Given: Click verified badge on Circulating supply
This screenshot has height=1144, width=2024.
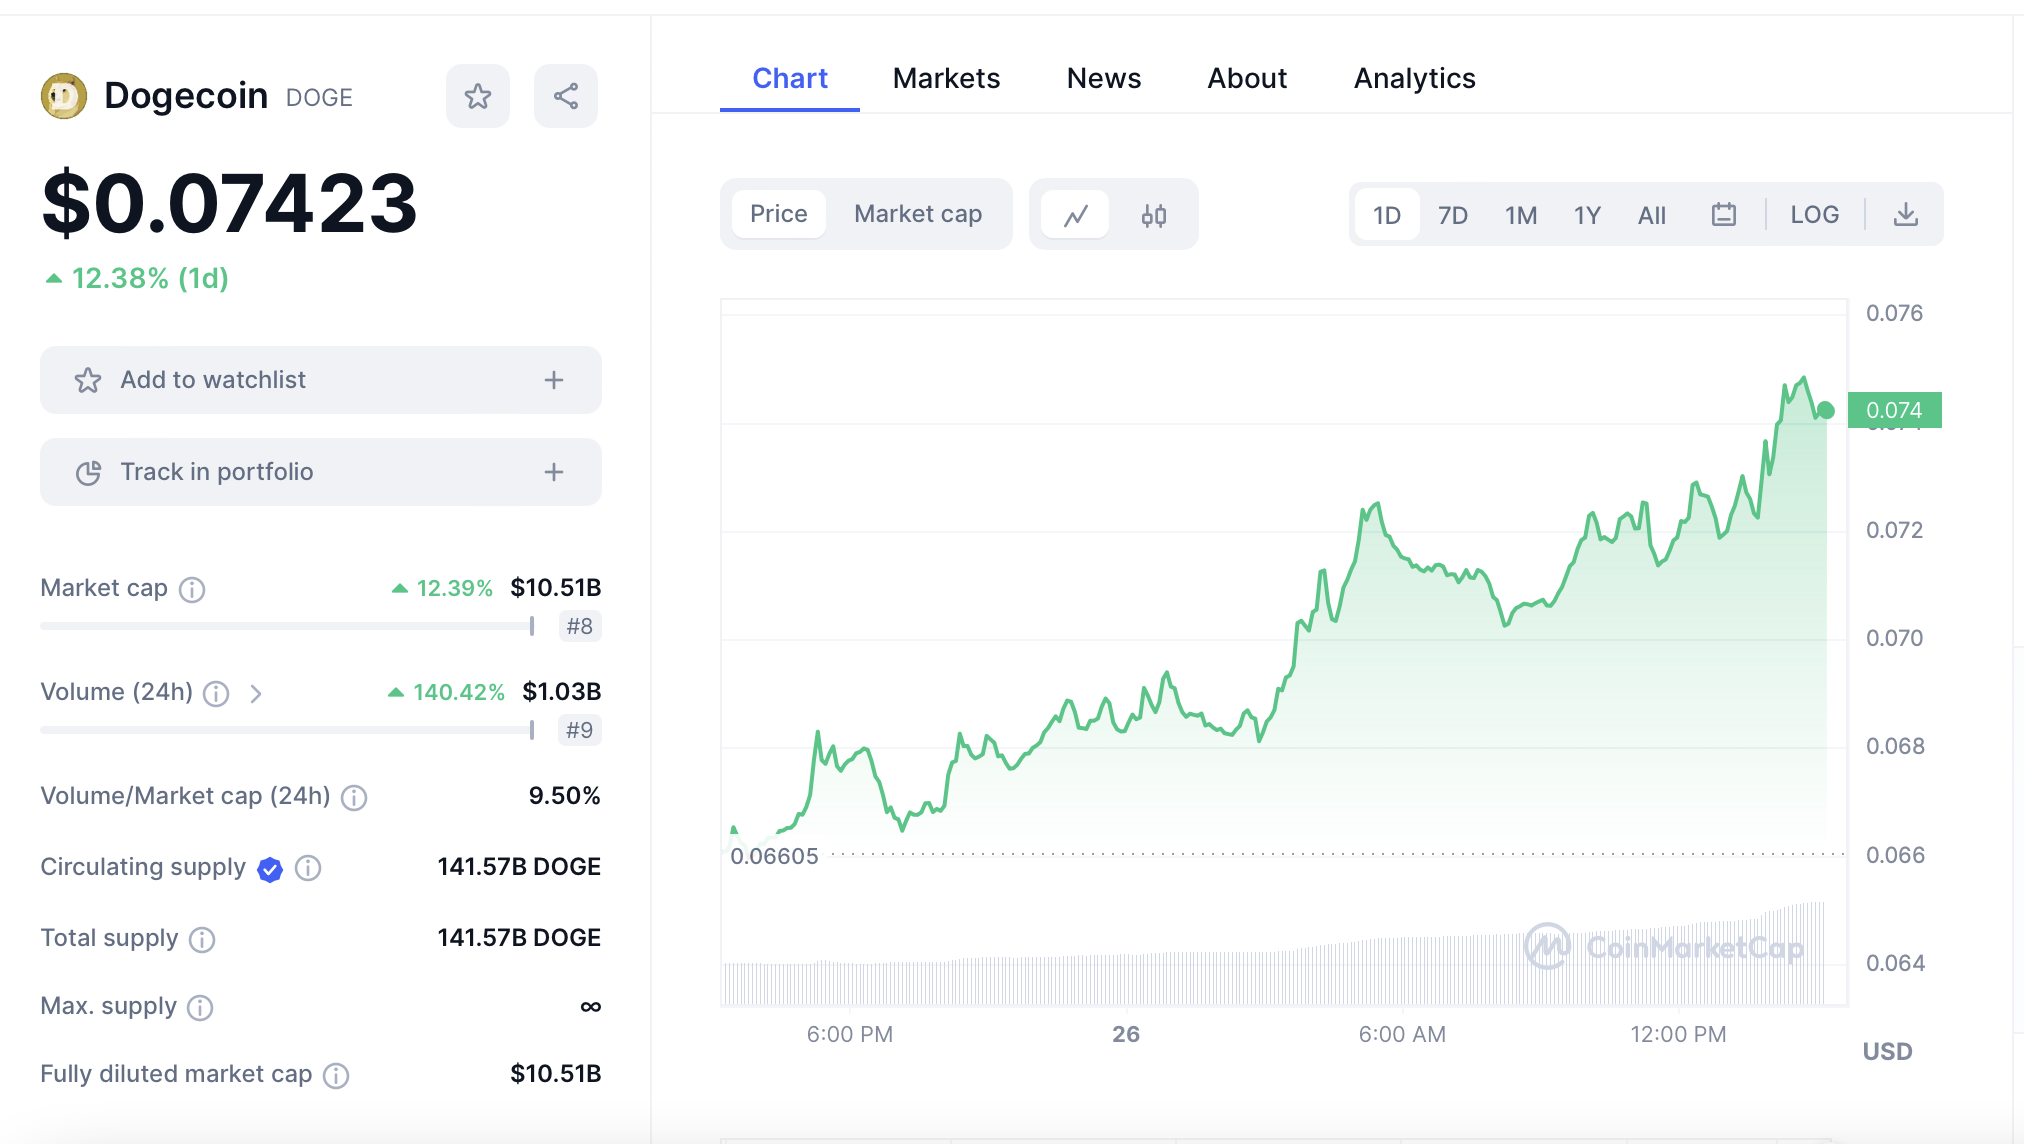Looking at the screenshot, I should 270,869.
